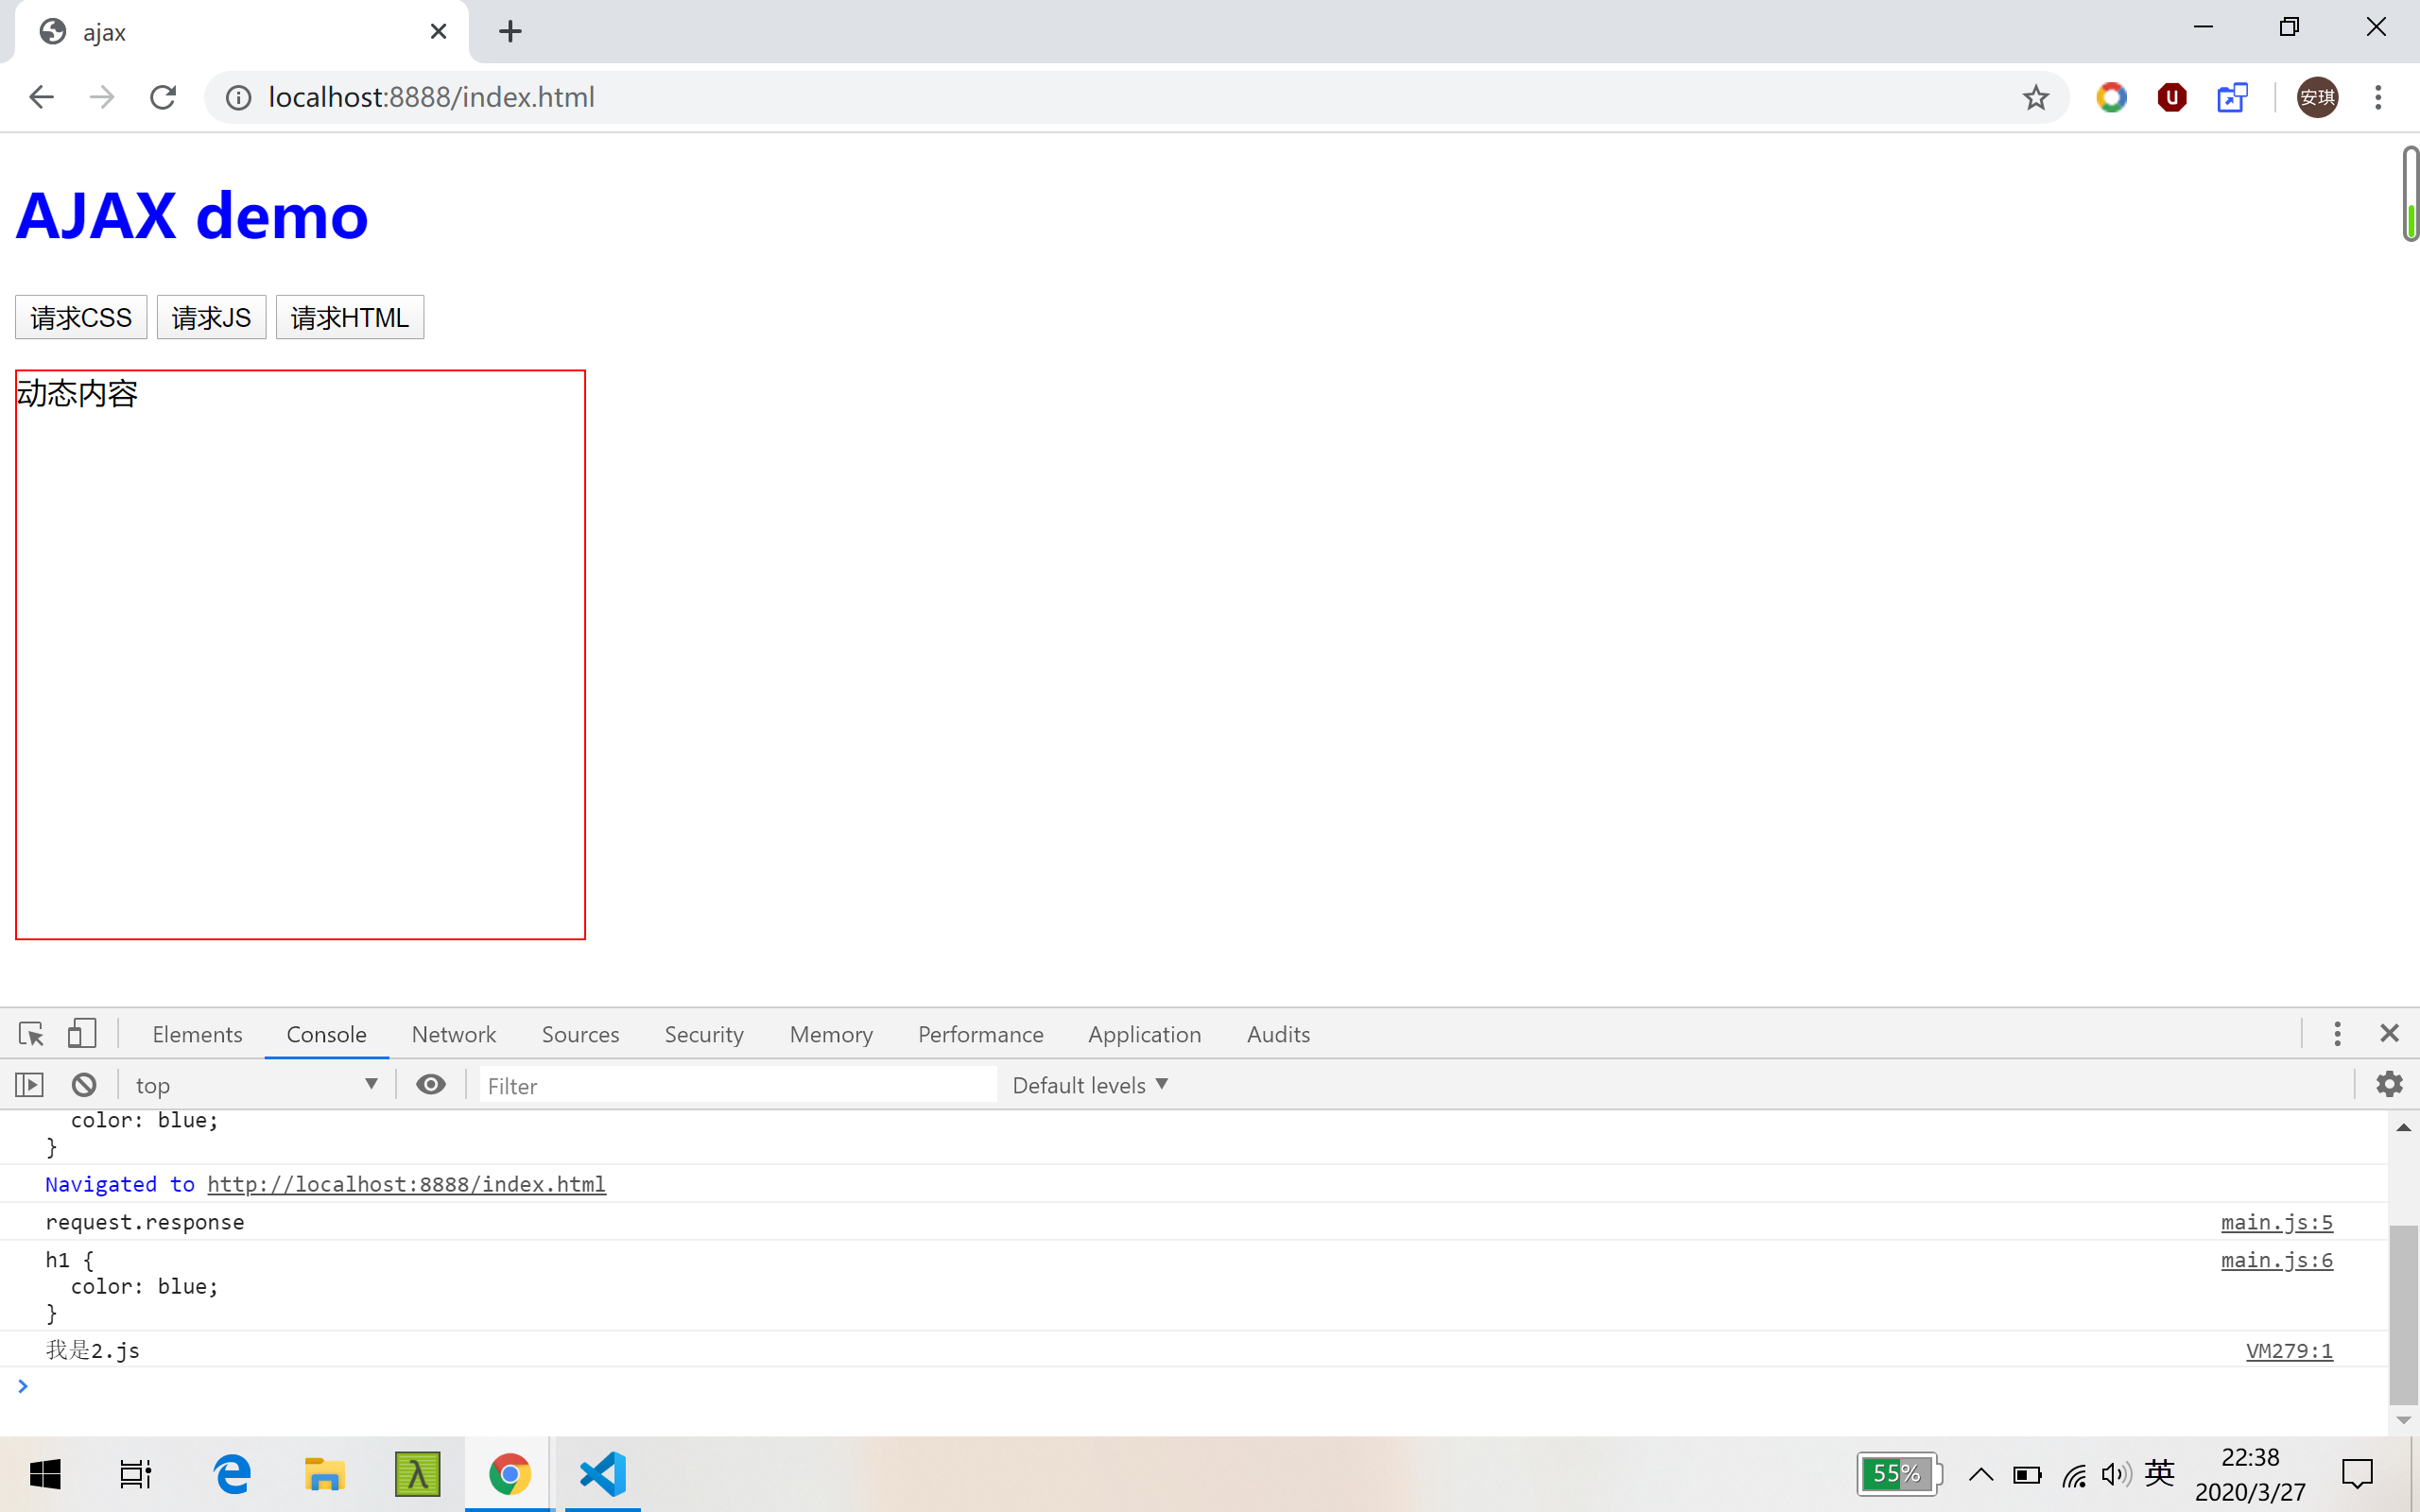Click the inspect element picker icon
2420x1512 pixels.
click(31, 1033)
